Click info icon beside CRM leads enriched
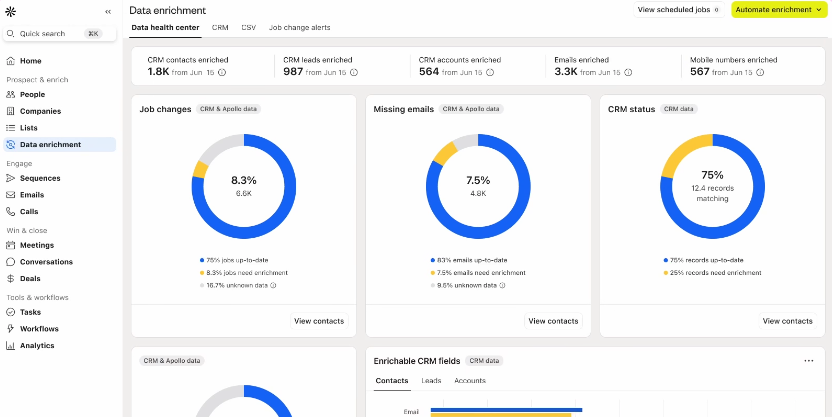The width and height of the screenshot is (832, 417). 354,72
